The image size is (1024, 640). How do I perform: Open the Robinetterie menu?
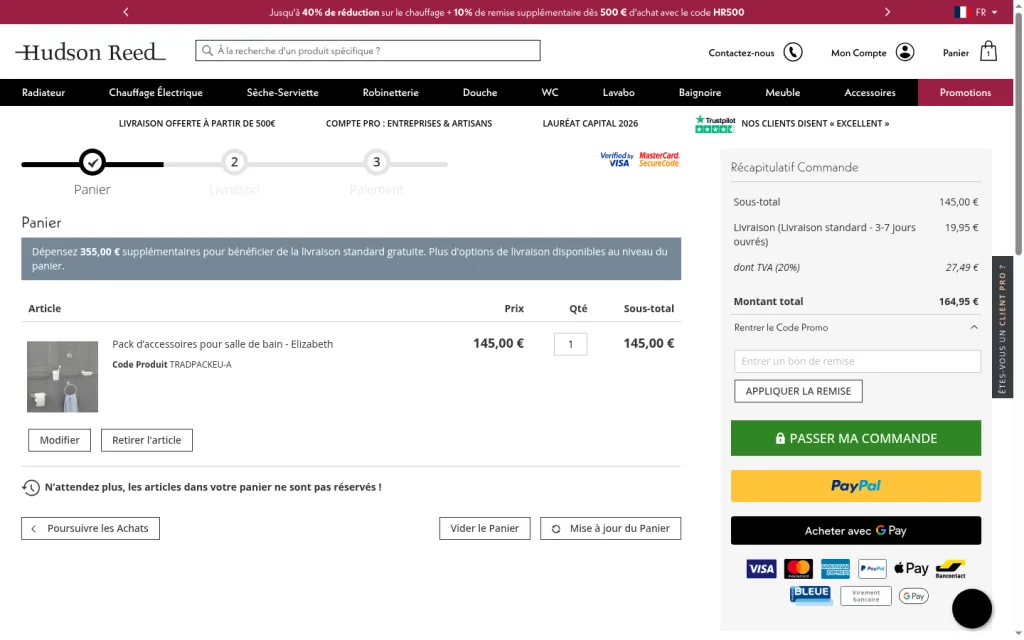tap(391, 93)
